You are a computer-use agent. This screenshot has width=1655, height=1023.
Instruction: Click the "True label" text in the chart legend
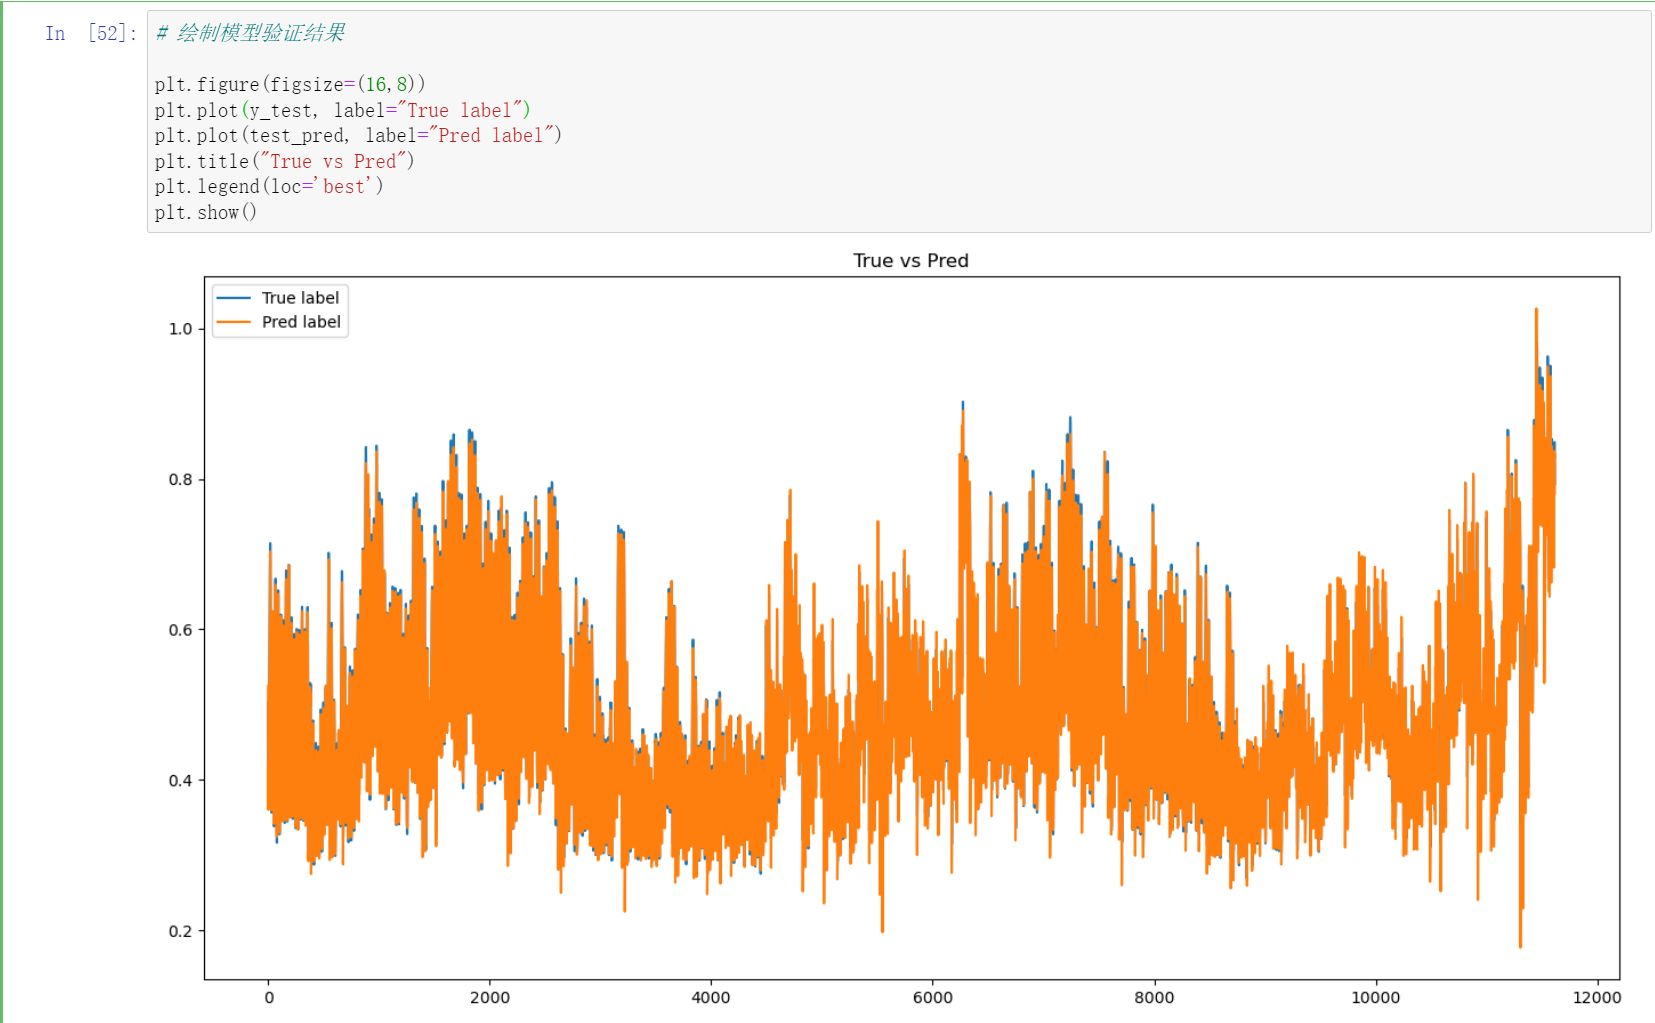click(x=300, y=298)
